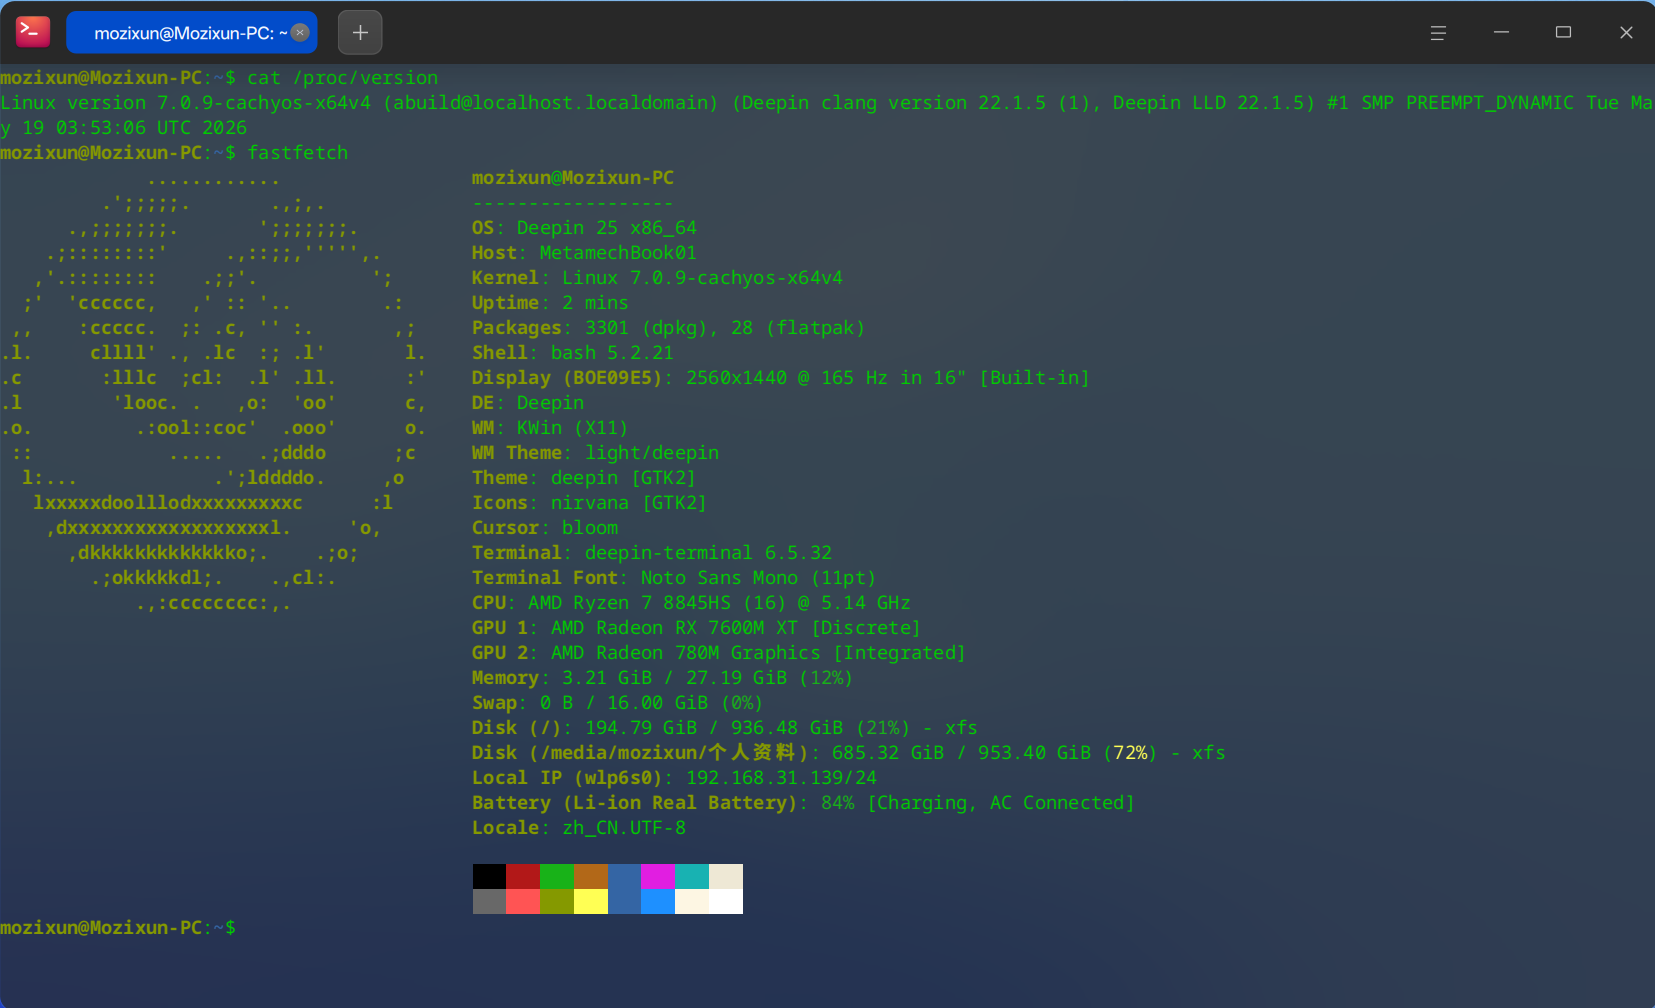
Task: Click the 'Battery (Li-ion Real Battery)' line
Action: pyautogui.click(x=803, y=803)
